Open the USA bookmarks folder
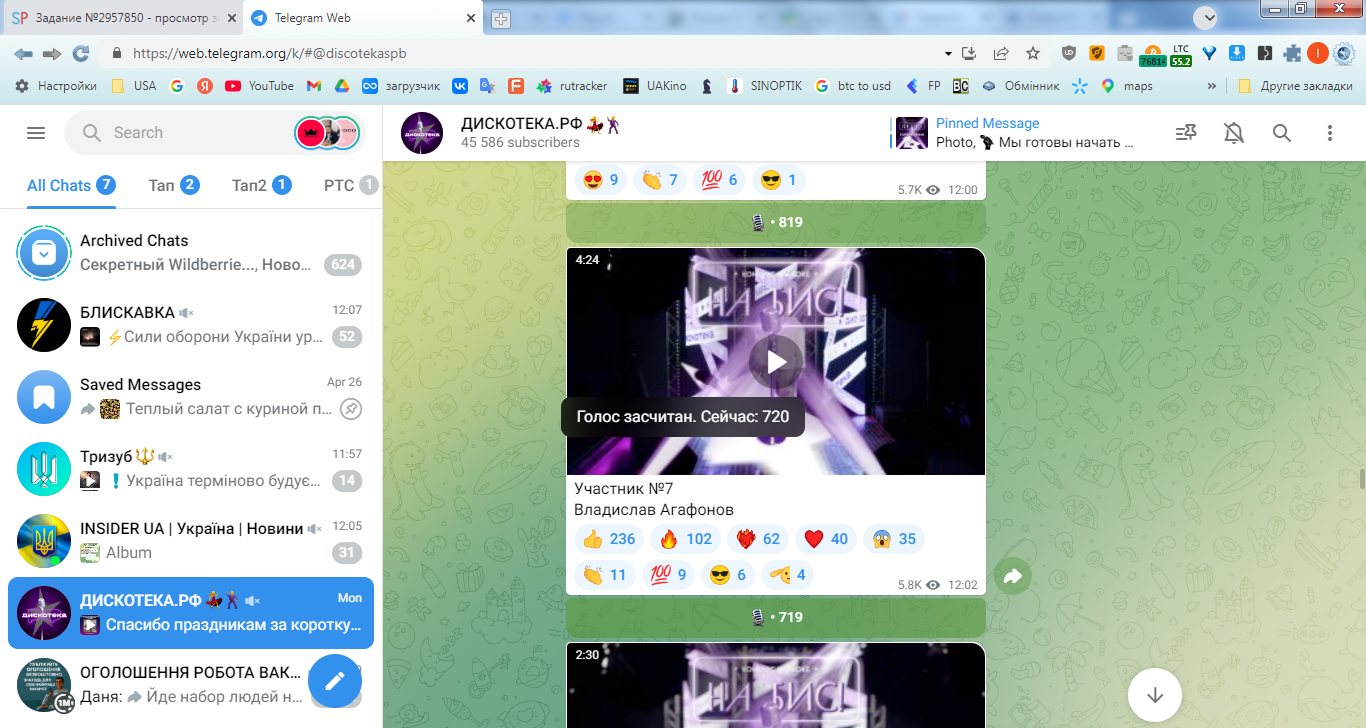The image size is (1366, 728). pyautogui.click(x=134, y=86)
